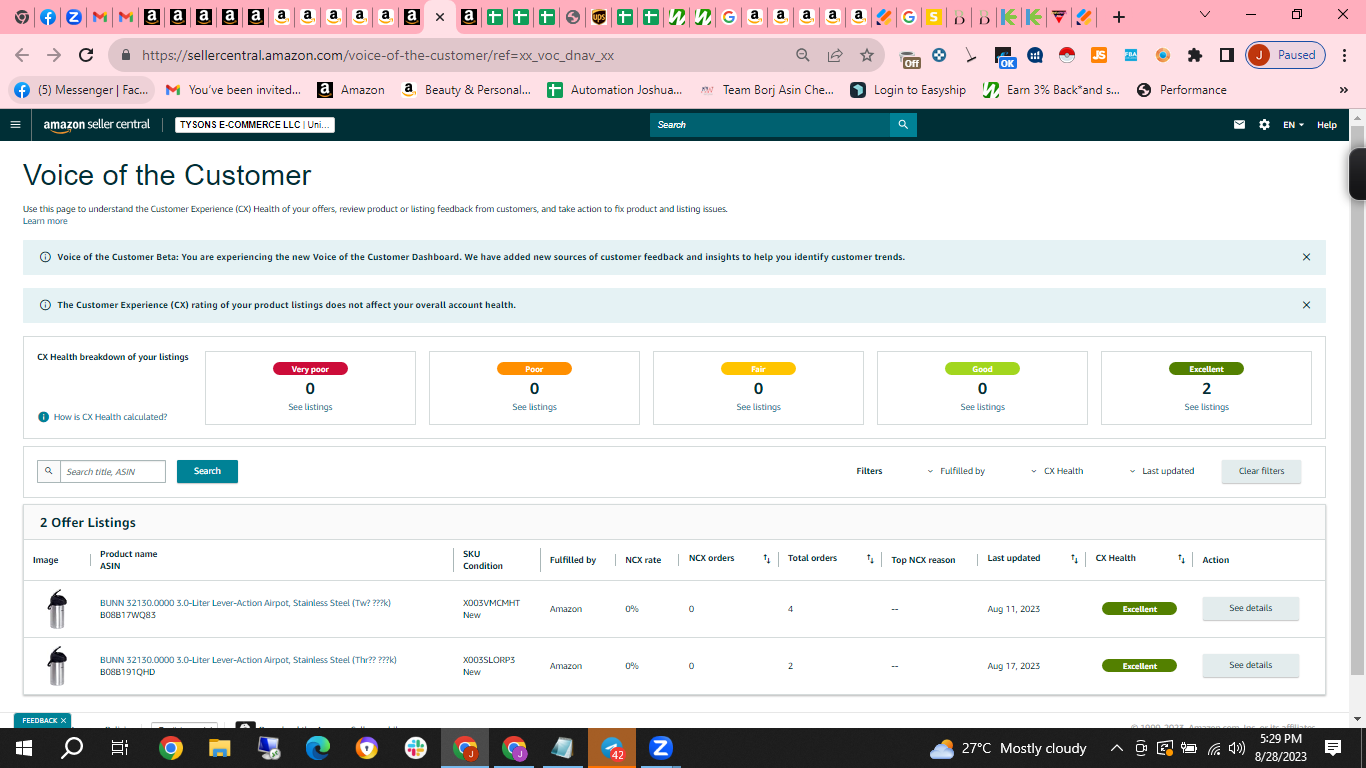
Task: Open the TYSONS E-COMMERCE LLC account switcher
Action: pyautogui.click(x=255, y=125)
